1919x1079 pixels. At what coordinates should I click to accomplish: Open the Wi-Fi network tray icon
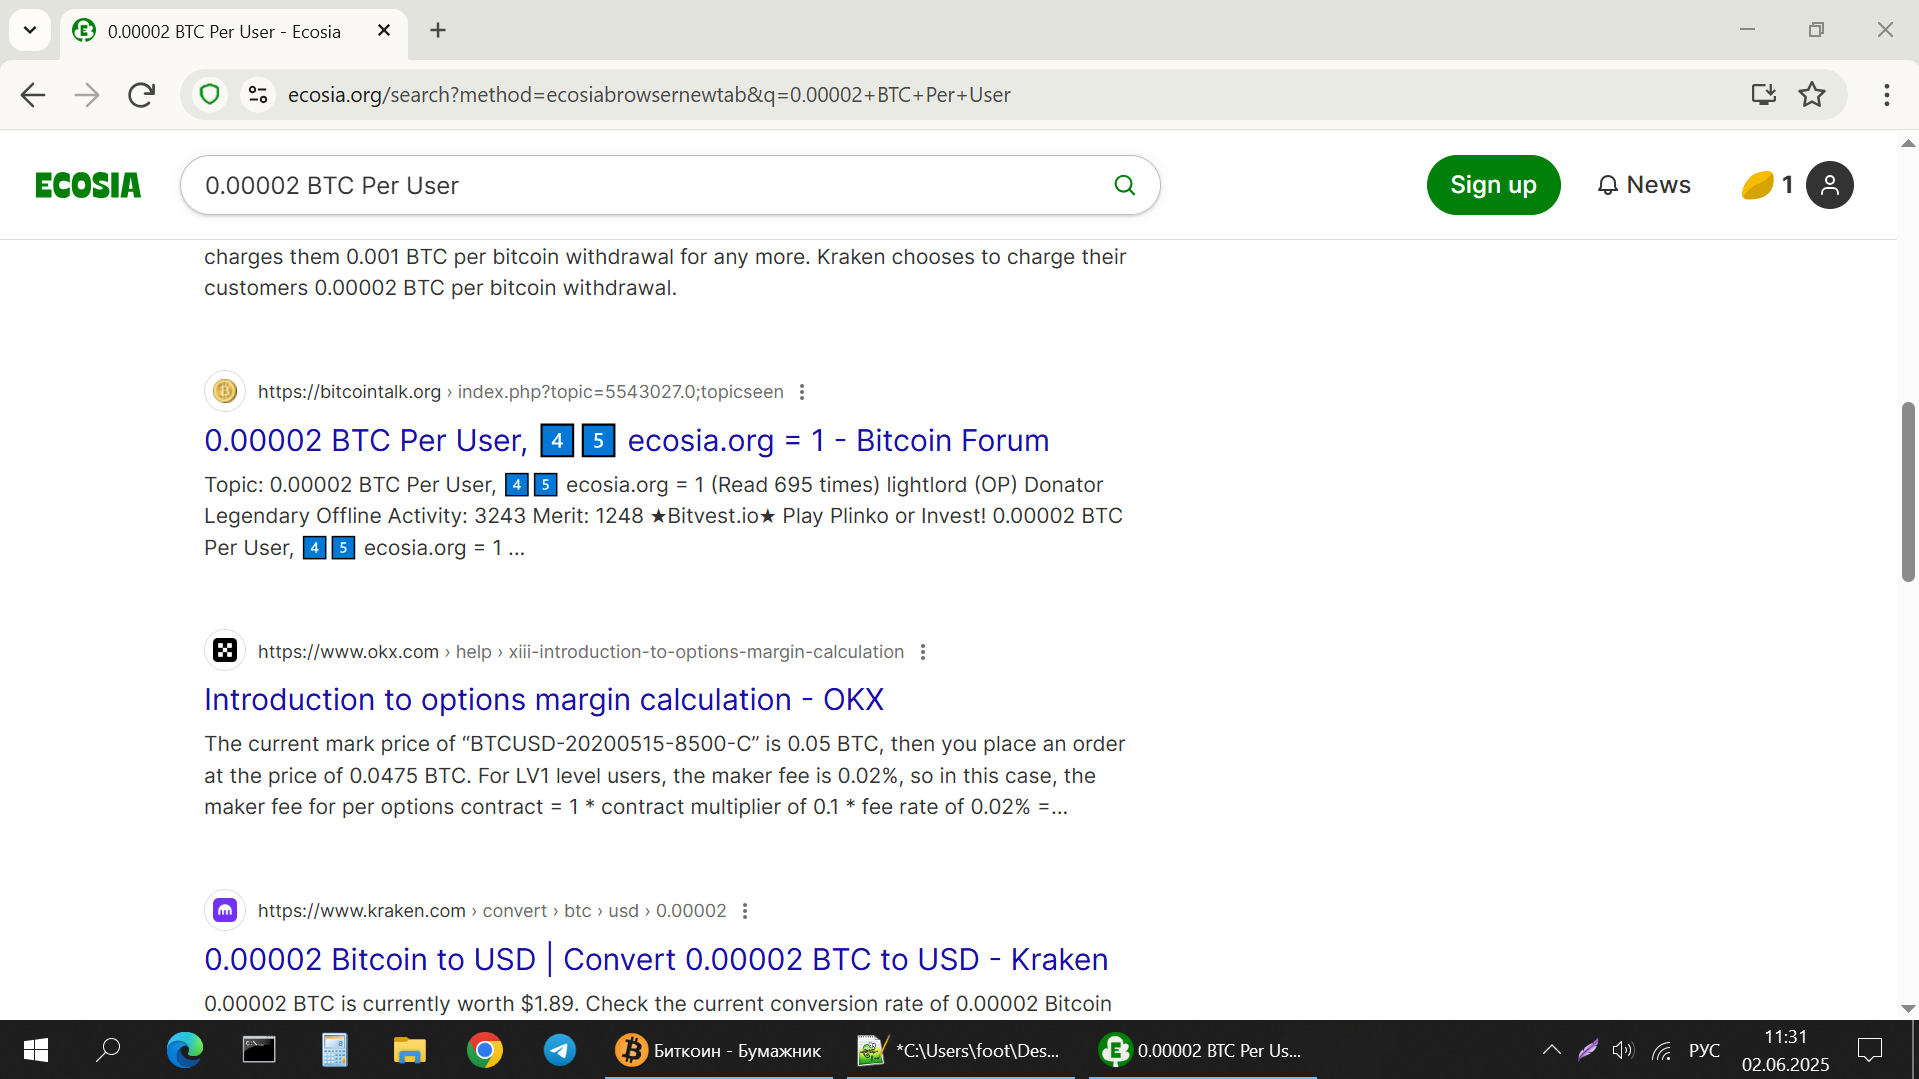[1661, 1050]
